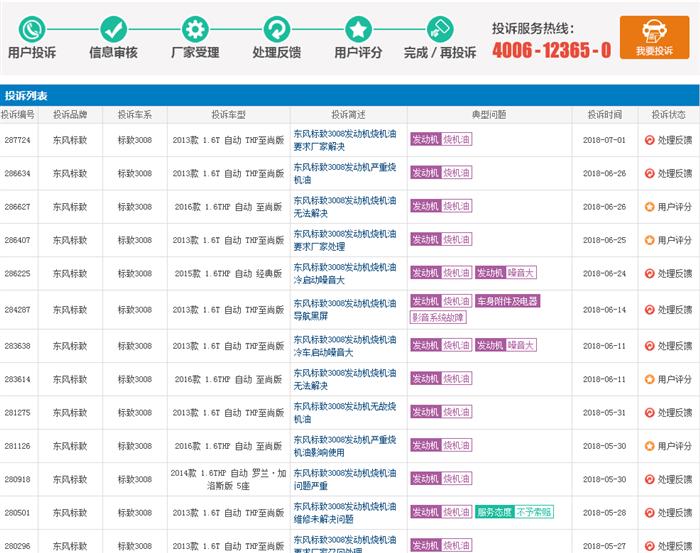The width and height of the screenshot is (700, 553).
Task: Click the 投诉车型 column header
Action: pyautogui.click(x=229, y=115)
